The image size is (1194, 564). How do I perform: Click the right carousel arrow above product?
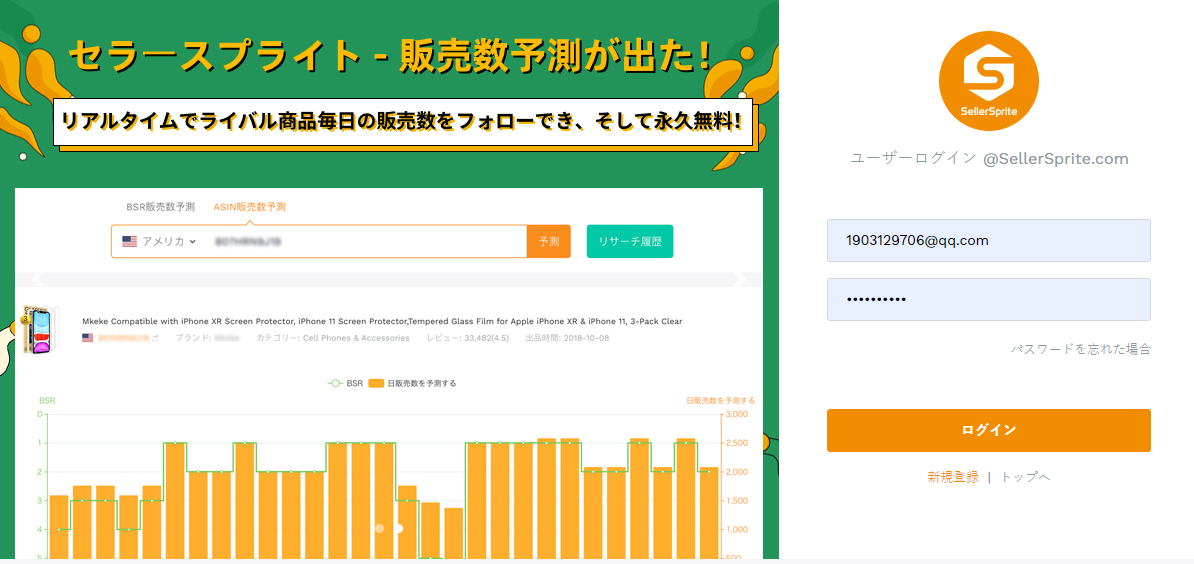tap(739, 279)
